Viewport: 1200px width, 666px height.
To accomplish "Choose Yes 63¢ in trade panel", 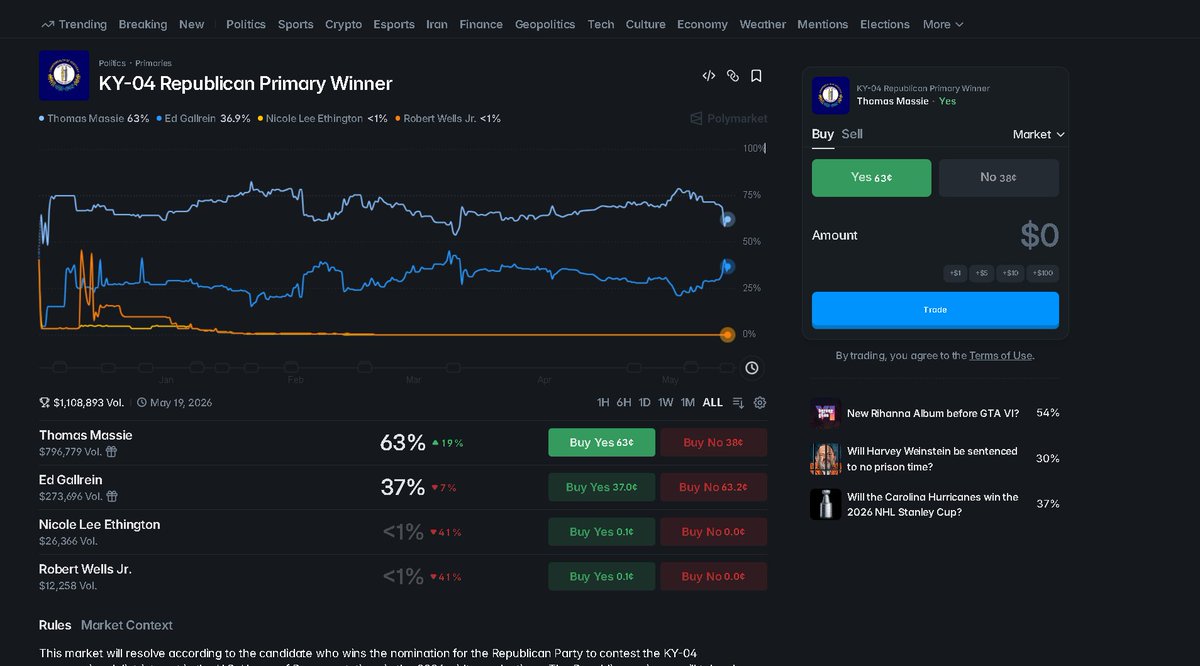I will (871, 177).
